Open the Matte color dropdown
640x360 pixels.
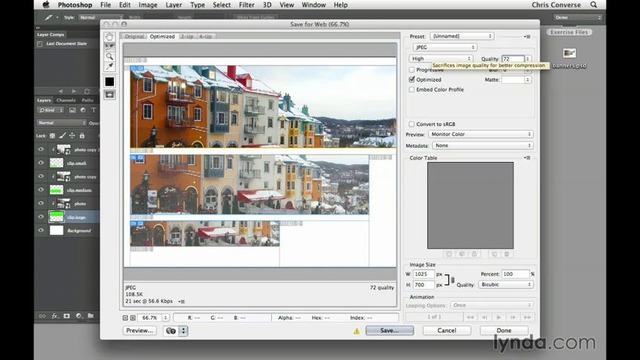pos(516,80)
